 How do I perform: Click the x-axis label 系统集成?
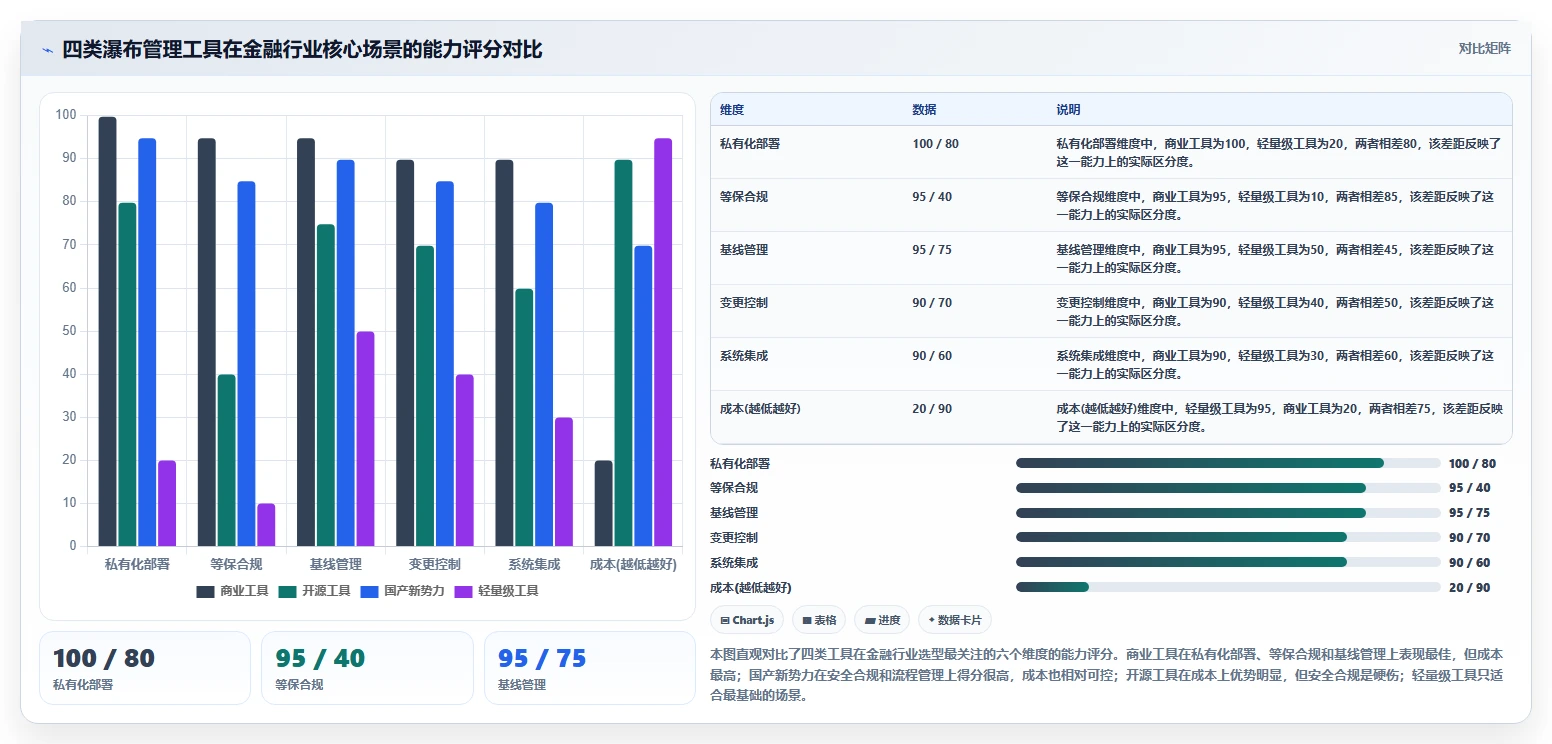[x=534, y=564]
